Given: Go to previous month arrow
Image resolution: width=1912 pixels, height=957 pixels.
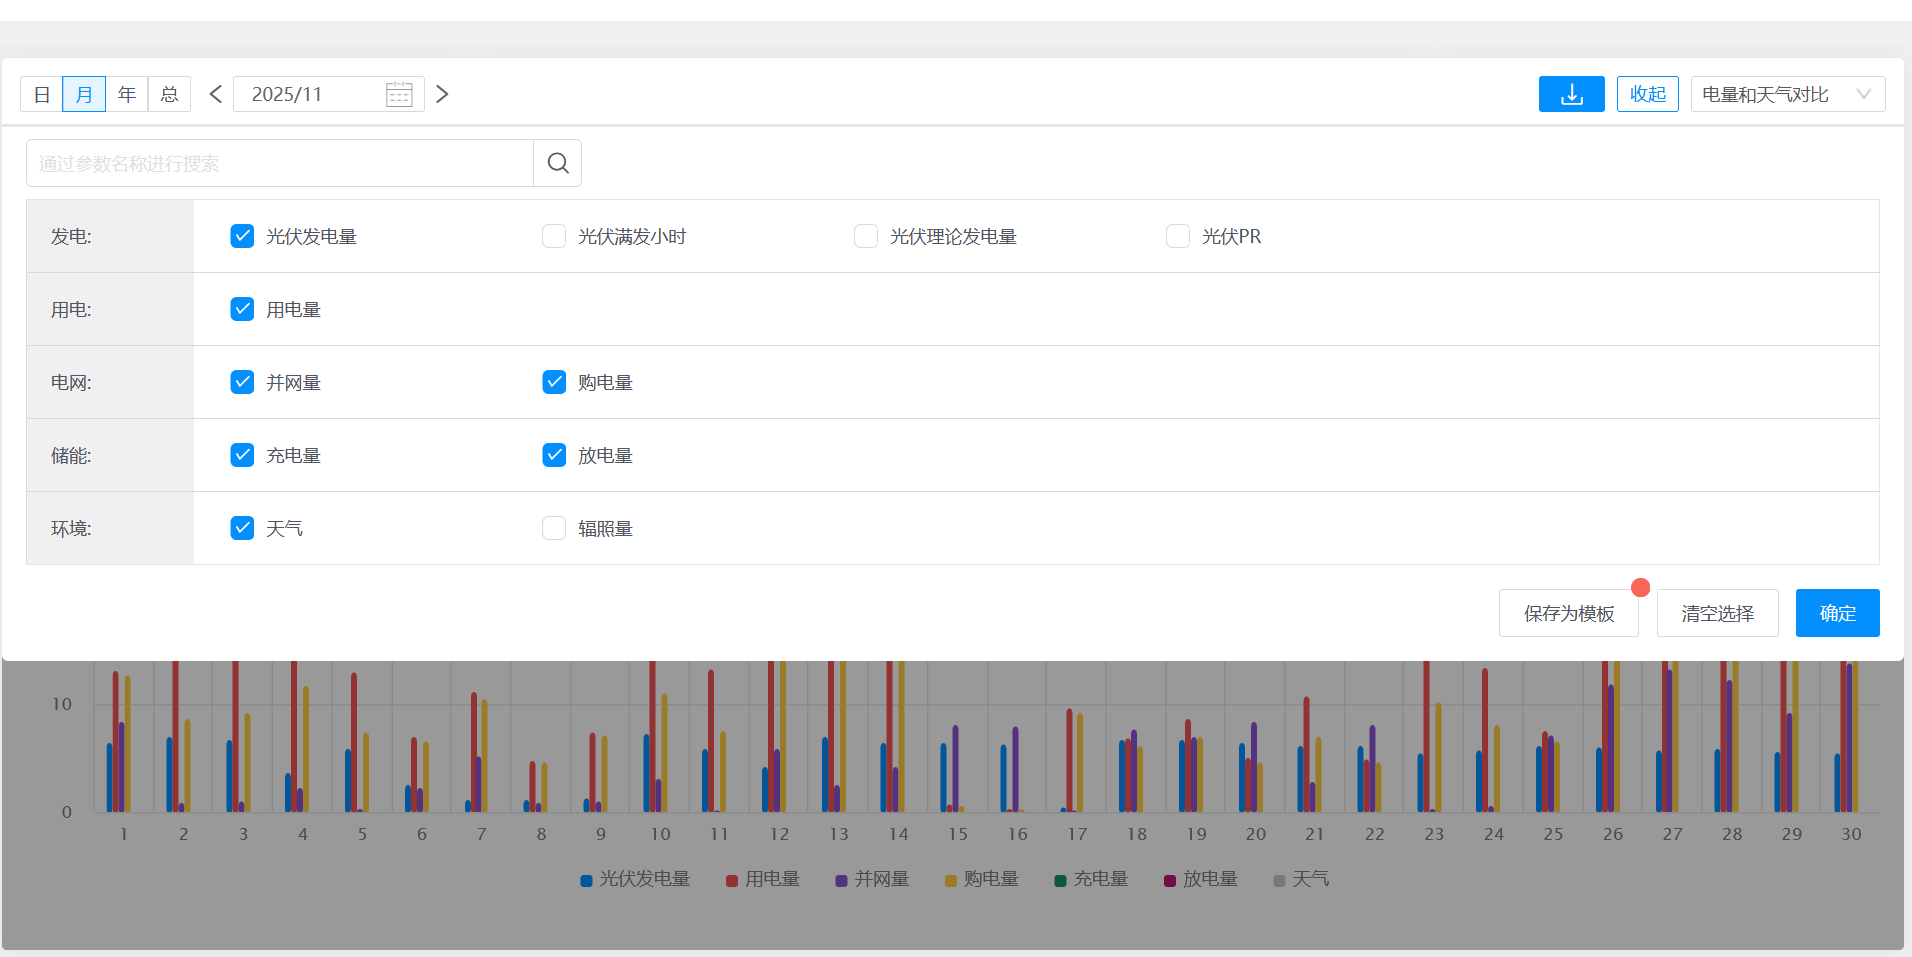Looking at the screenshot, I should [215, 94].
